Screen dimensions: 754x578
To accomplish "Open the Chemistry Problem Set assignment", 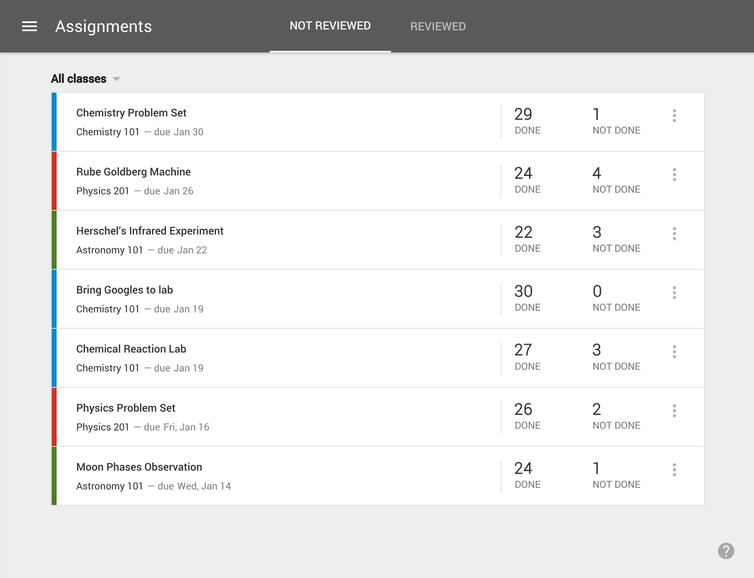I will [x=131, y=113].
